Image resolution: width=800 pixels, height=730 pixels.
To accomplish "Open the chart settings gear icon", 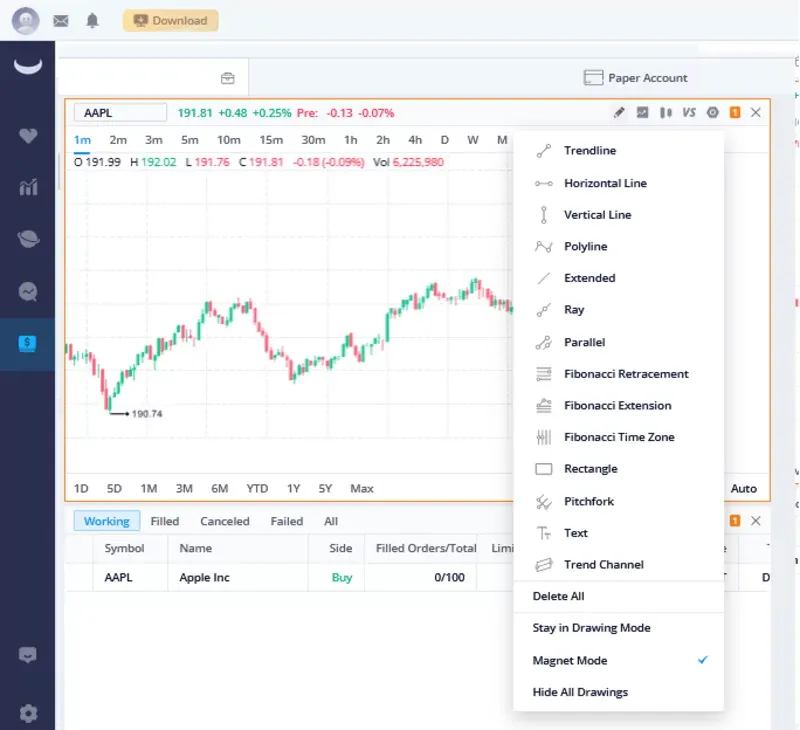I will 713,112.
